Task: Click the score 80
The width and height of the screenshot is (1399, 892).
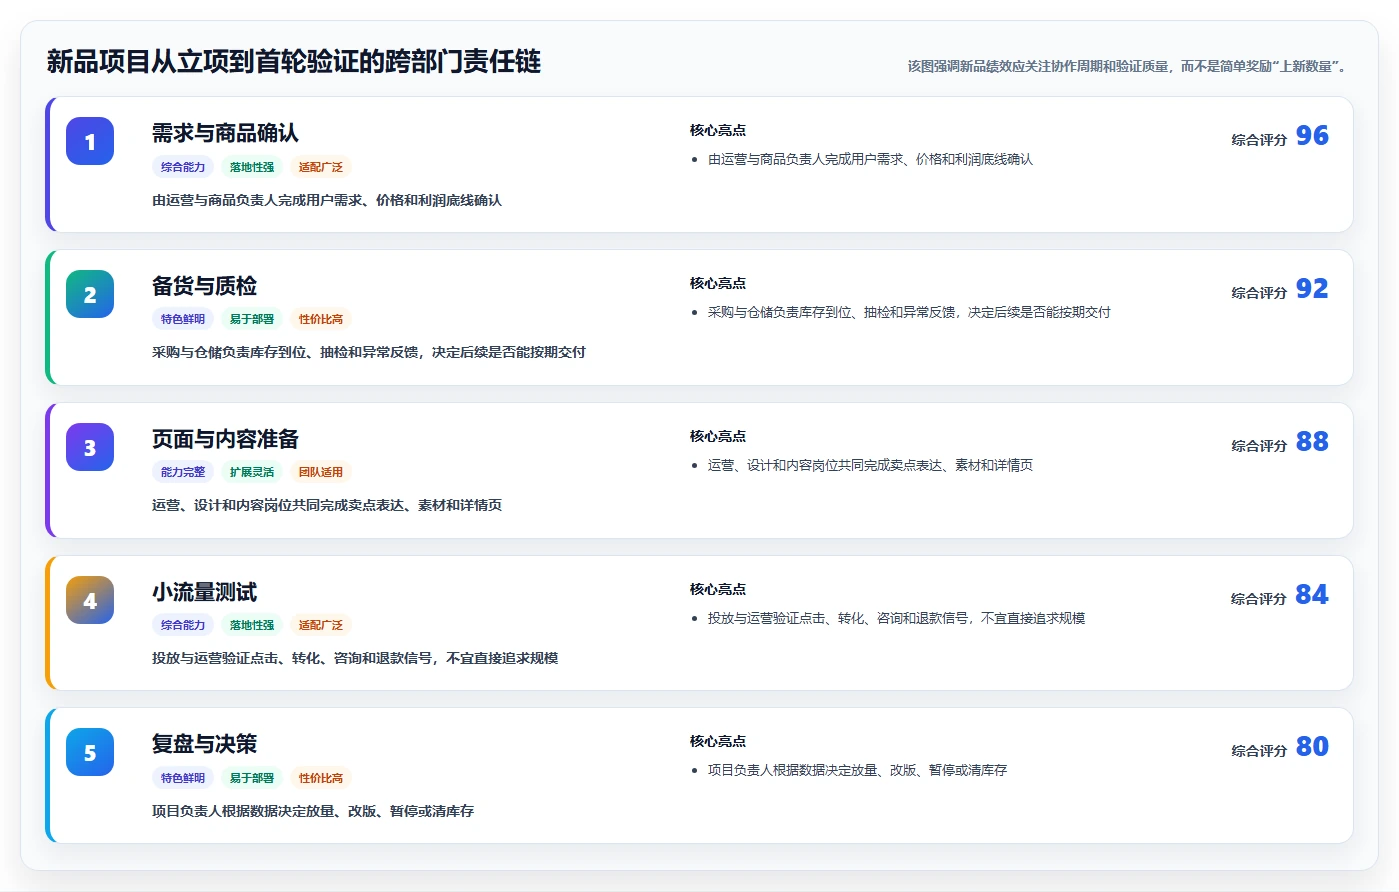Action: pos(1312,746)
